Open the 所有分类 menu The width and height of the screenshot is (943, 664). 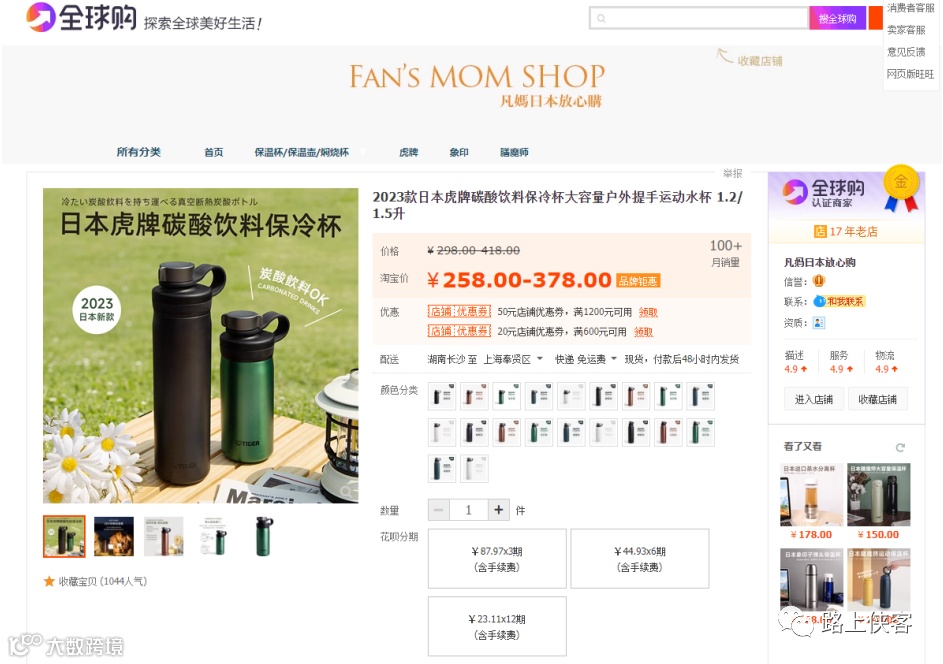[138, 152]
